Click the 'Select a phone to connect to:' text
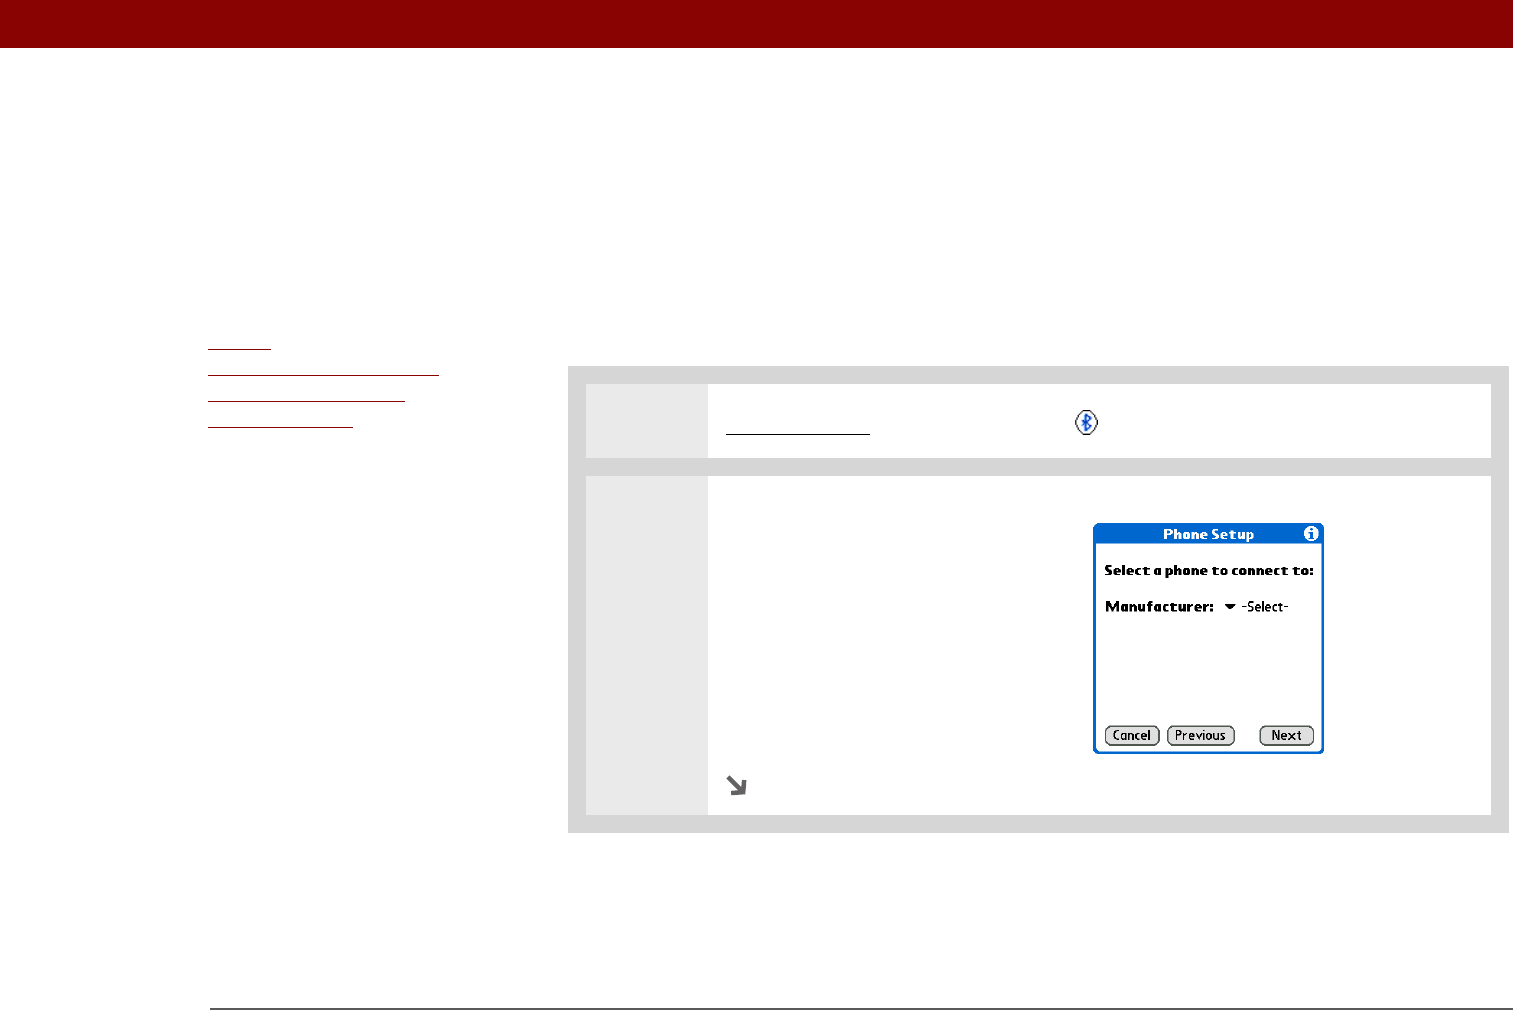 click(1209, 571)
